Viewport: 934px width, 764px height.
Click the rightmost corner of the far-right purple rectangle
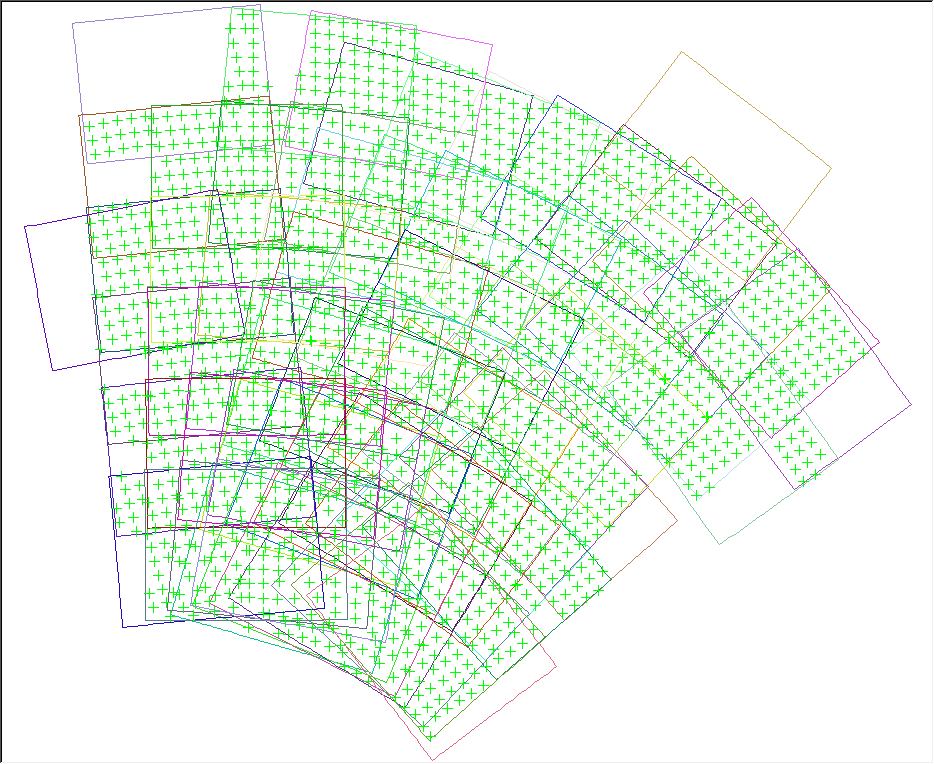[x=912, y=405]
